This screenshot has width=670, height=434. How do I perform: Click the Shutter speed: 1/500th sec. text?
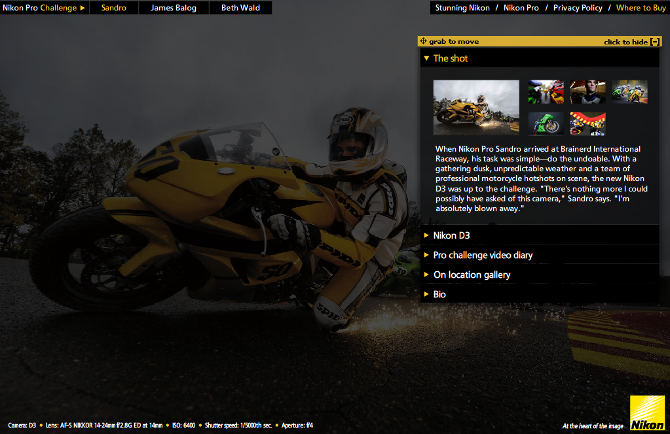(238, 425)
